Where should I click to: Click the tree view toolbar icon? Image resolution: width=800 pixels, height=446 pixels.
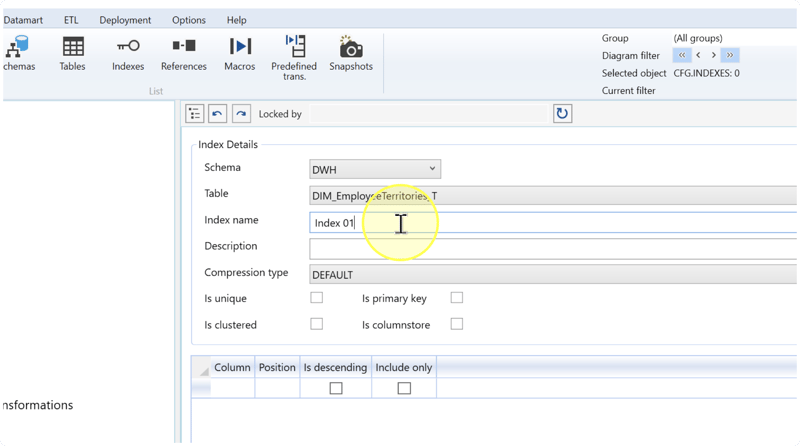coord(194,114)
